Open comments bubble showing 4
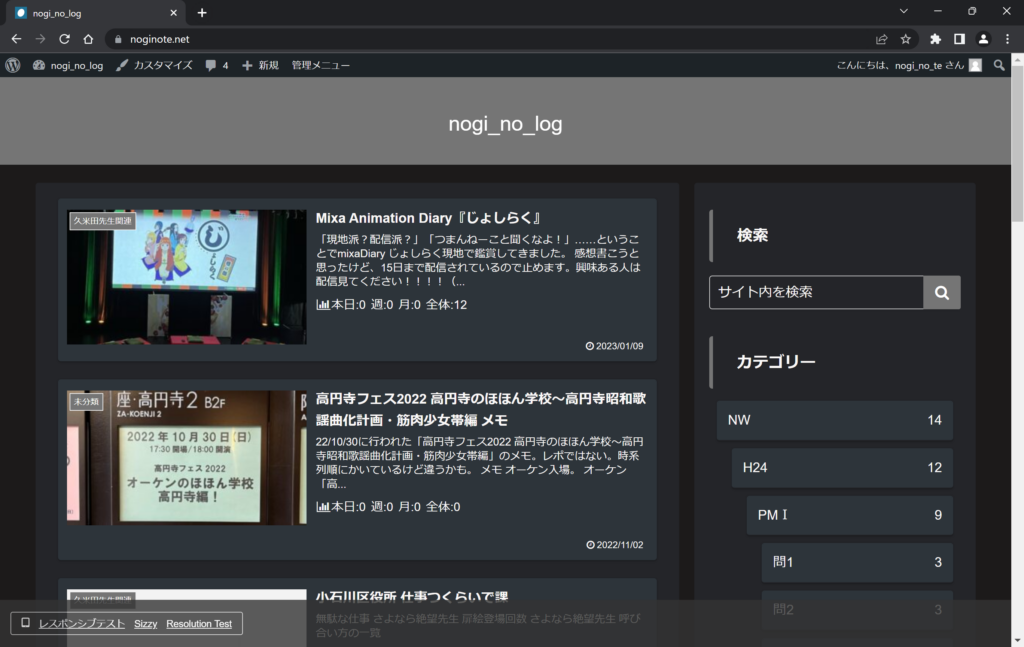Screen dimensions: 1024x647 tap(217, 65)
